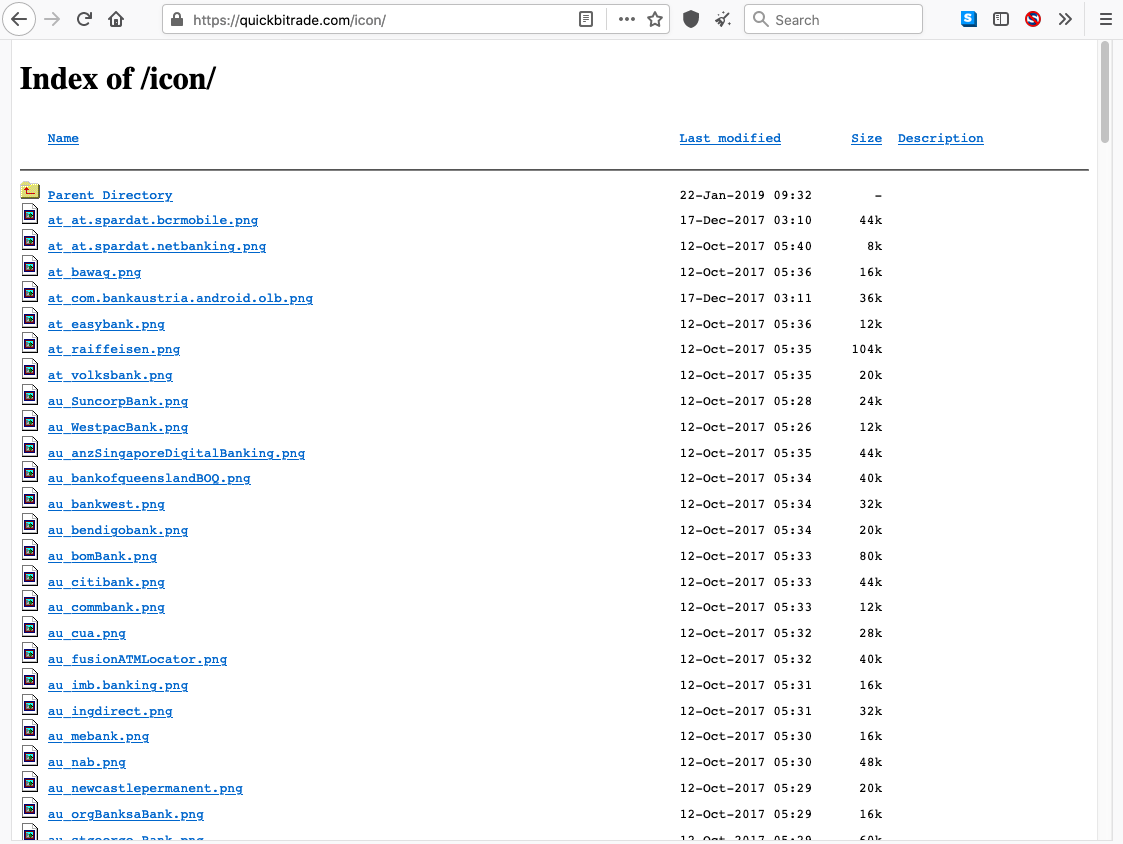
Task: Open au_bendigobank.png file link
Action: click(x=118, y=530)
